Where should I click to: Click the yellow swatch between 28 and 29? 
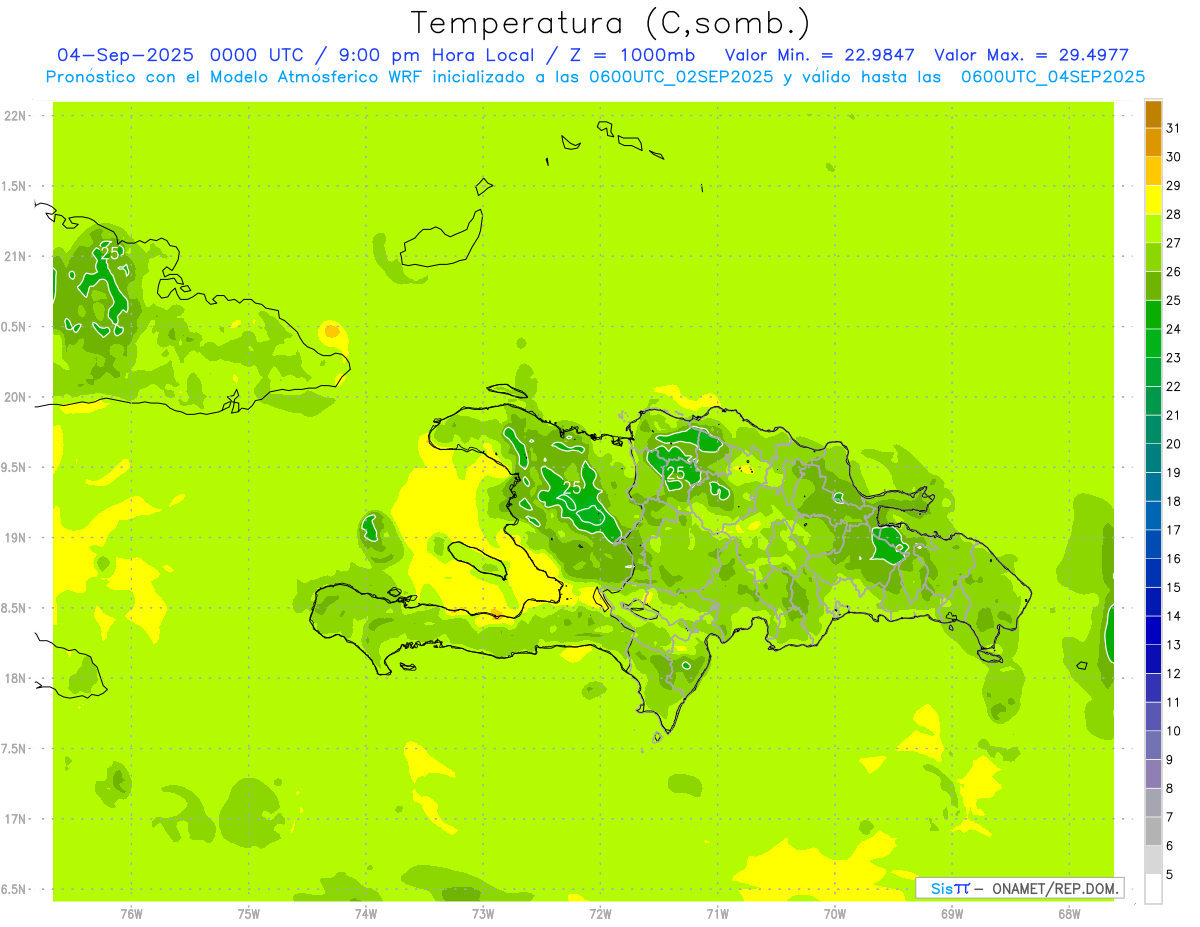tap(1153, 201)
